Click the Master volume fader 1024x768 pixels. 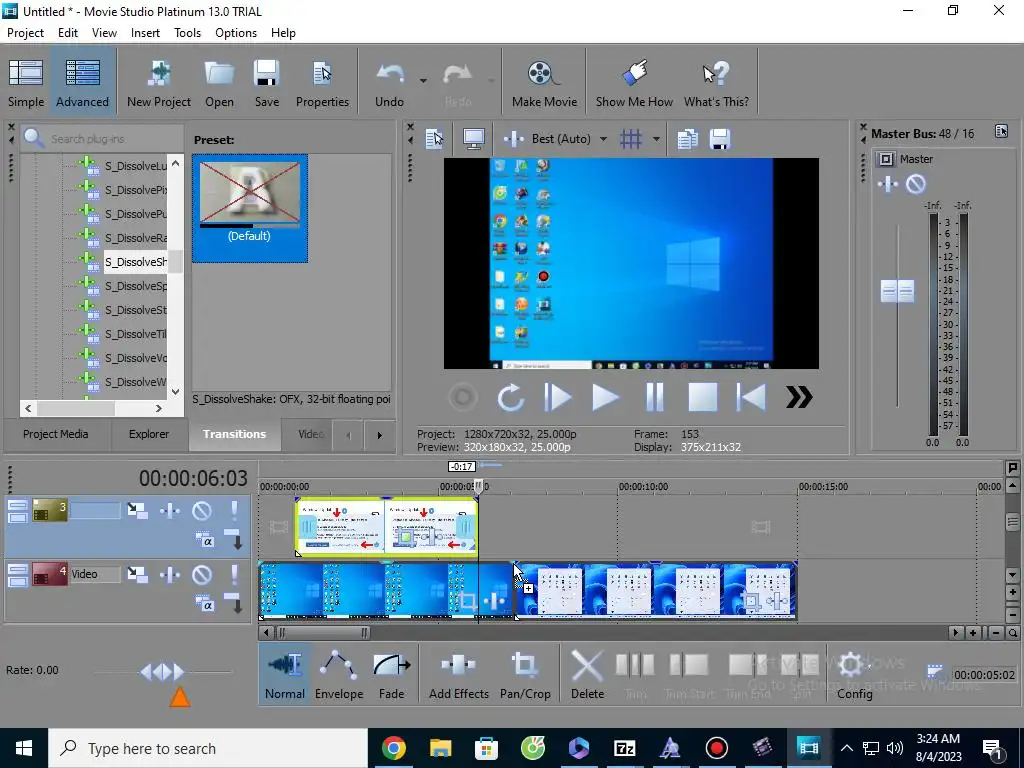897,291
